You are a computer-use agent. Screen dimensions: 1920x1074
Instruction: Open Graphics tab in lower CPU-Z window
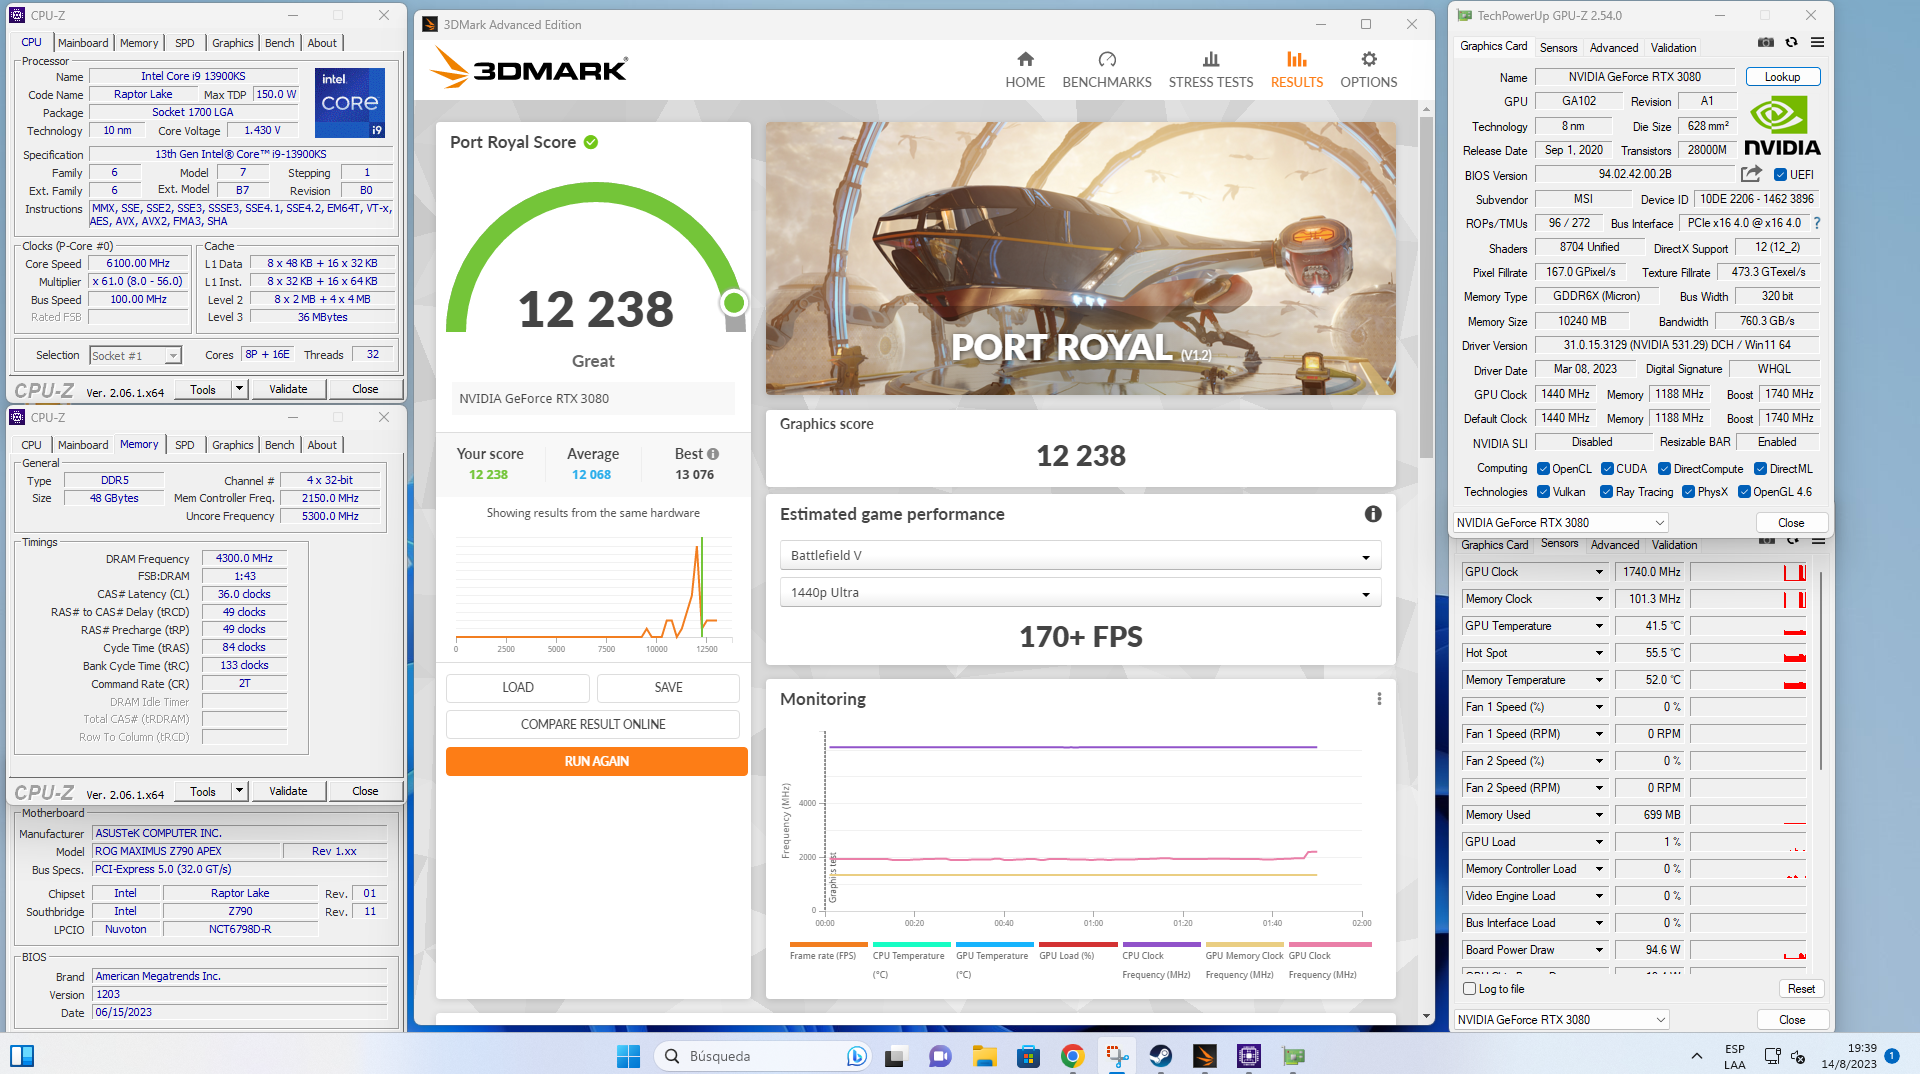click(x=233, y=445)
